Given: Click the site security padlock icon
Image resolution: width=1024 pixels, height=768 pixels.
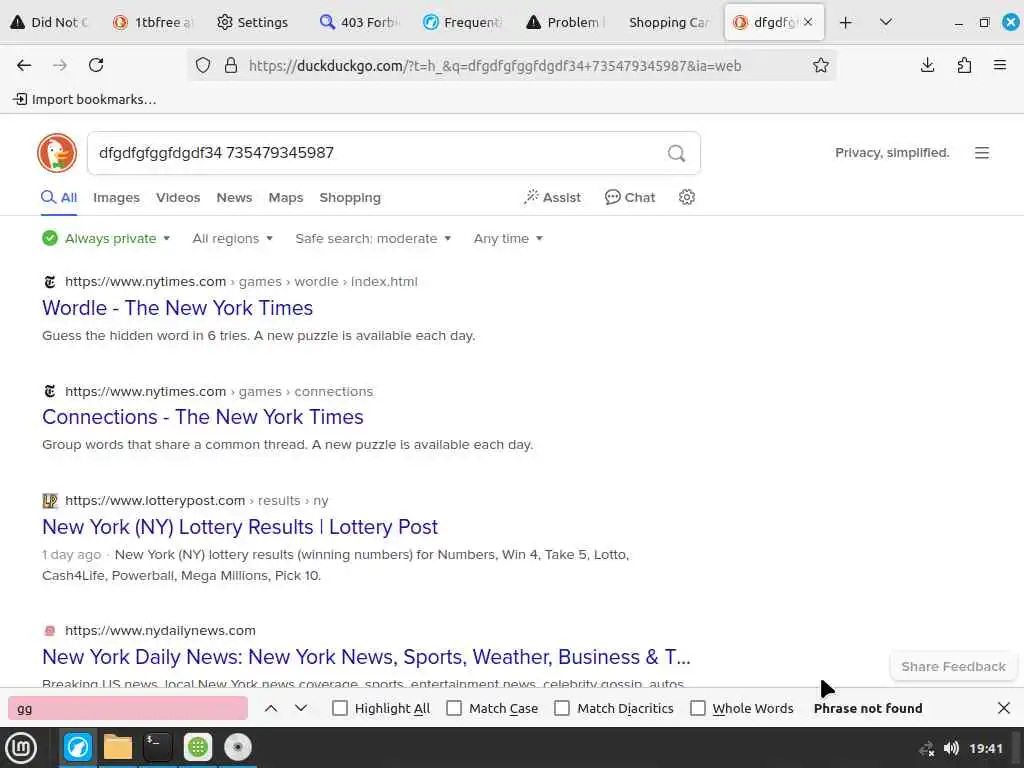Looking at the screenshot, I should pyautogui.click(x=231, y=65).
